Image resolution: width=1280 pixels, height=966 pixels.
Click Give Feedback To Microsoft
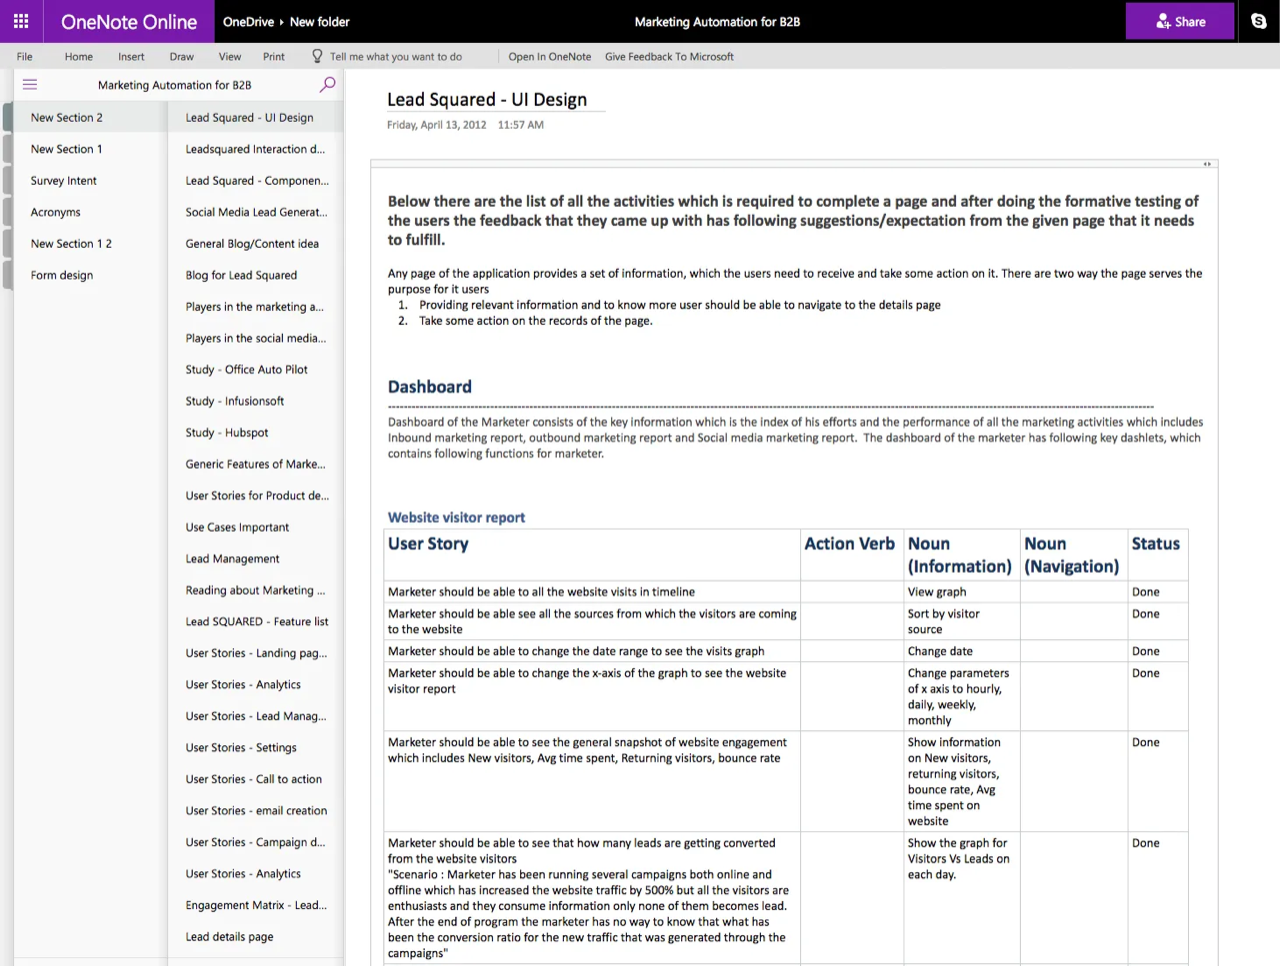pyautogui.click(x=669, y=57)
